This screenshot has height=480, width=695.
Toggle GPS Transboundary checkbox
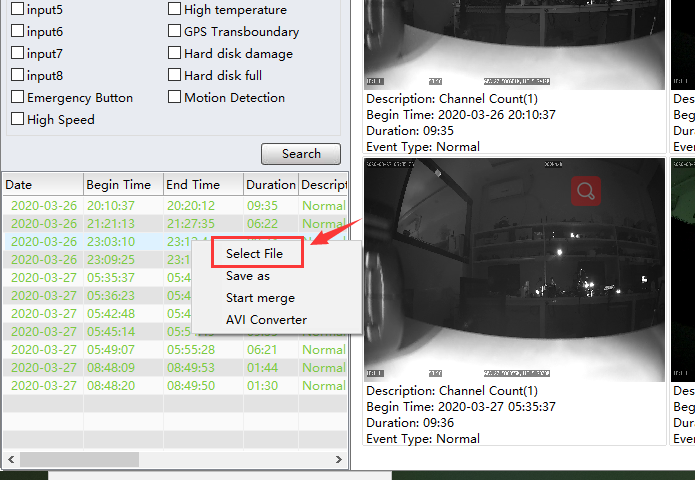174,31
